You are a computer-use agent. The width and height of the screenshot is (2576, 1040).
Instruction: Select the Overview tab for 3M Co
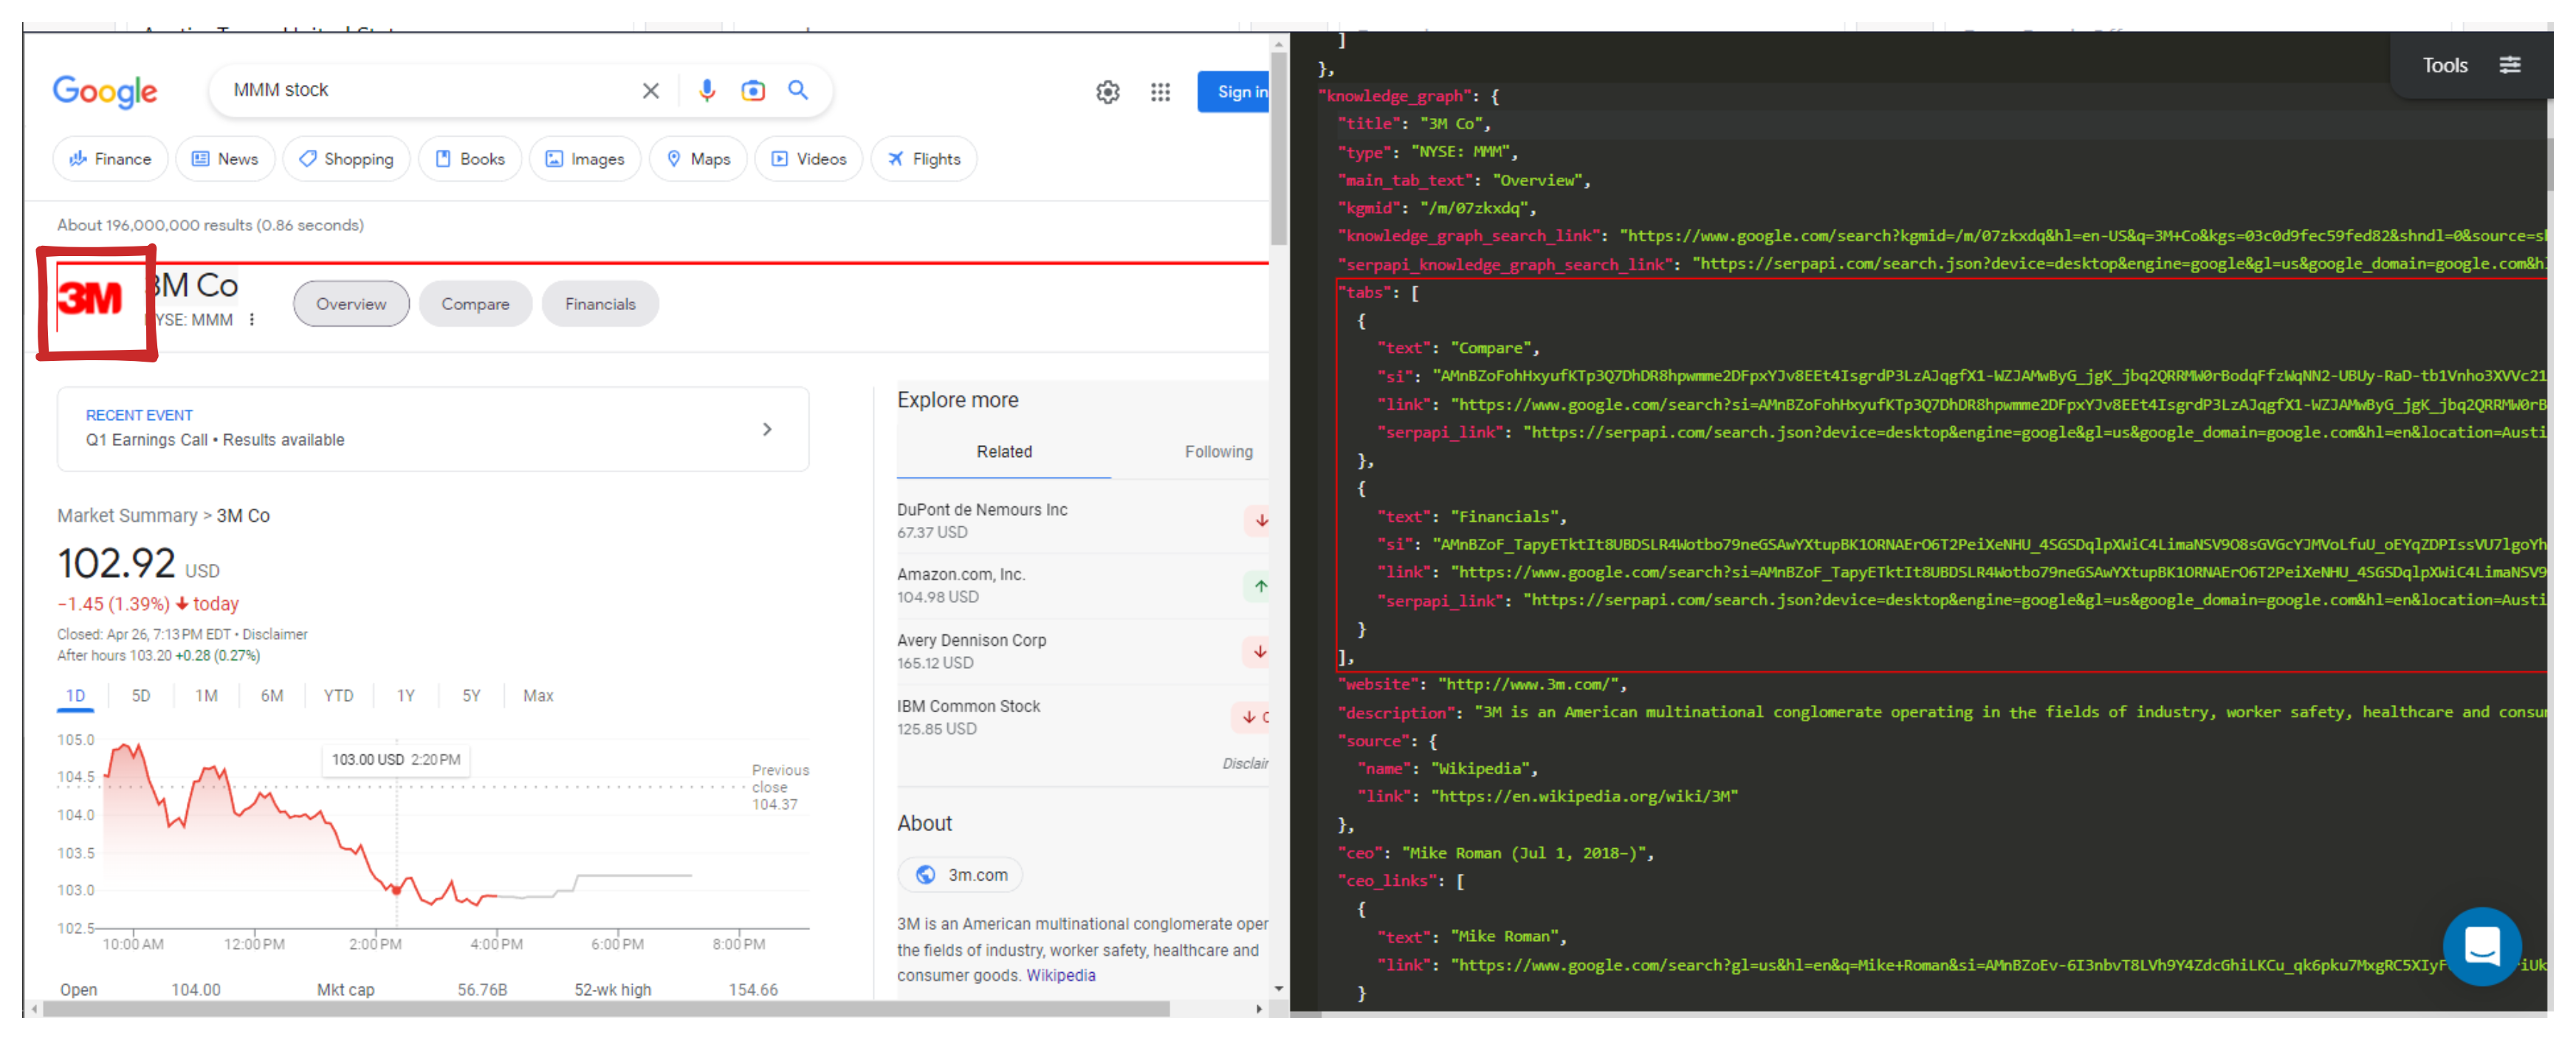pos(351,304)
